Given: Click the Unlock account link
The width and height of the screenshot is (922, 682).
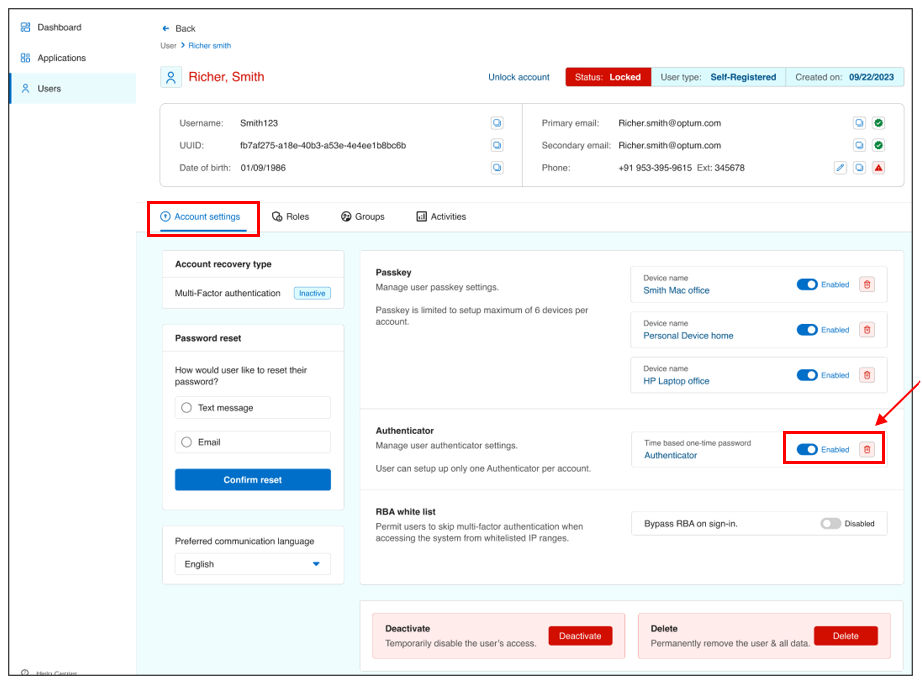Looking at the screenshot, I should click(519, 77).
